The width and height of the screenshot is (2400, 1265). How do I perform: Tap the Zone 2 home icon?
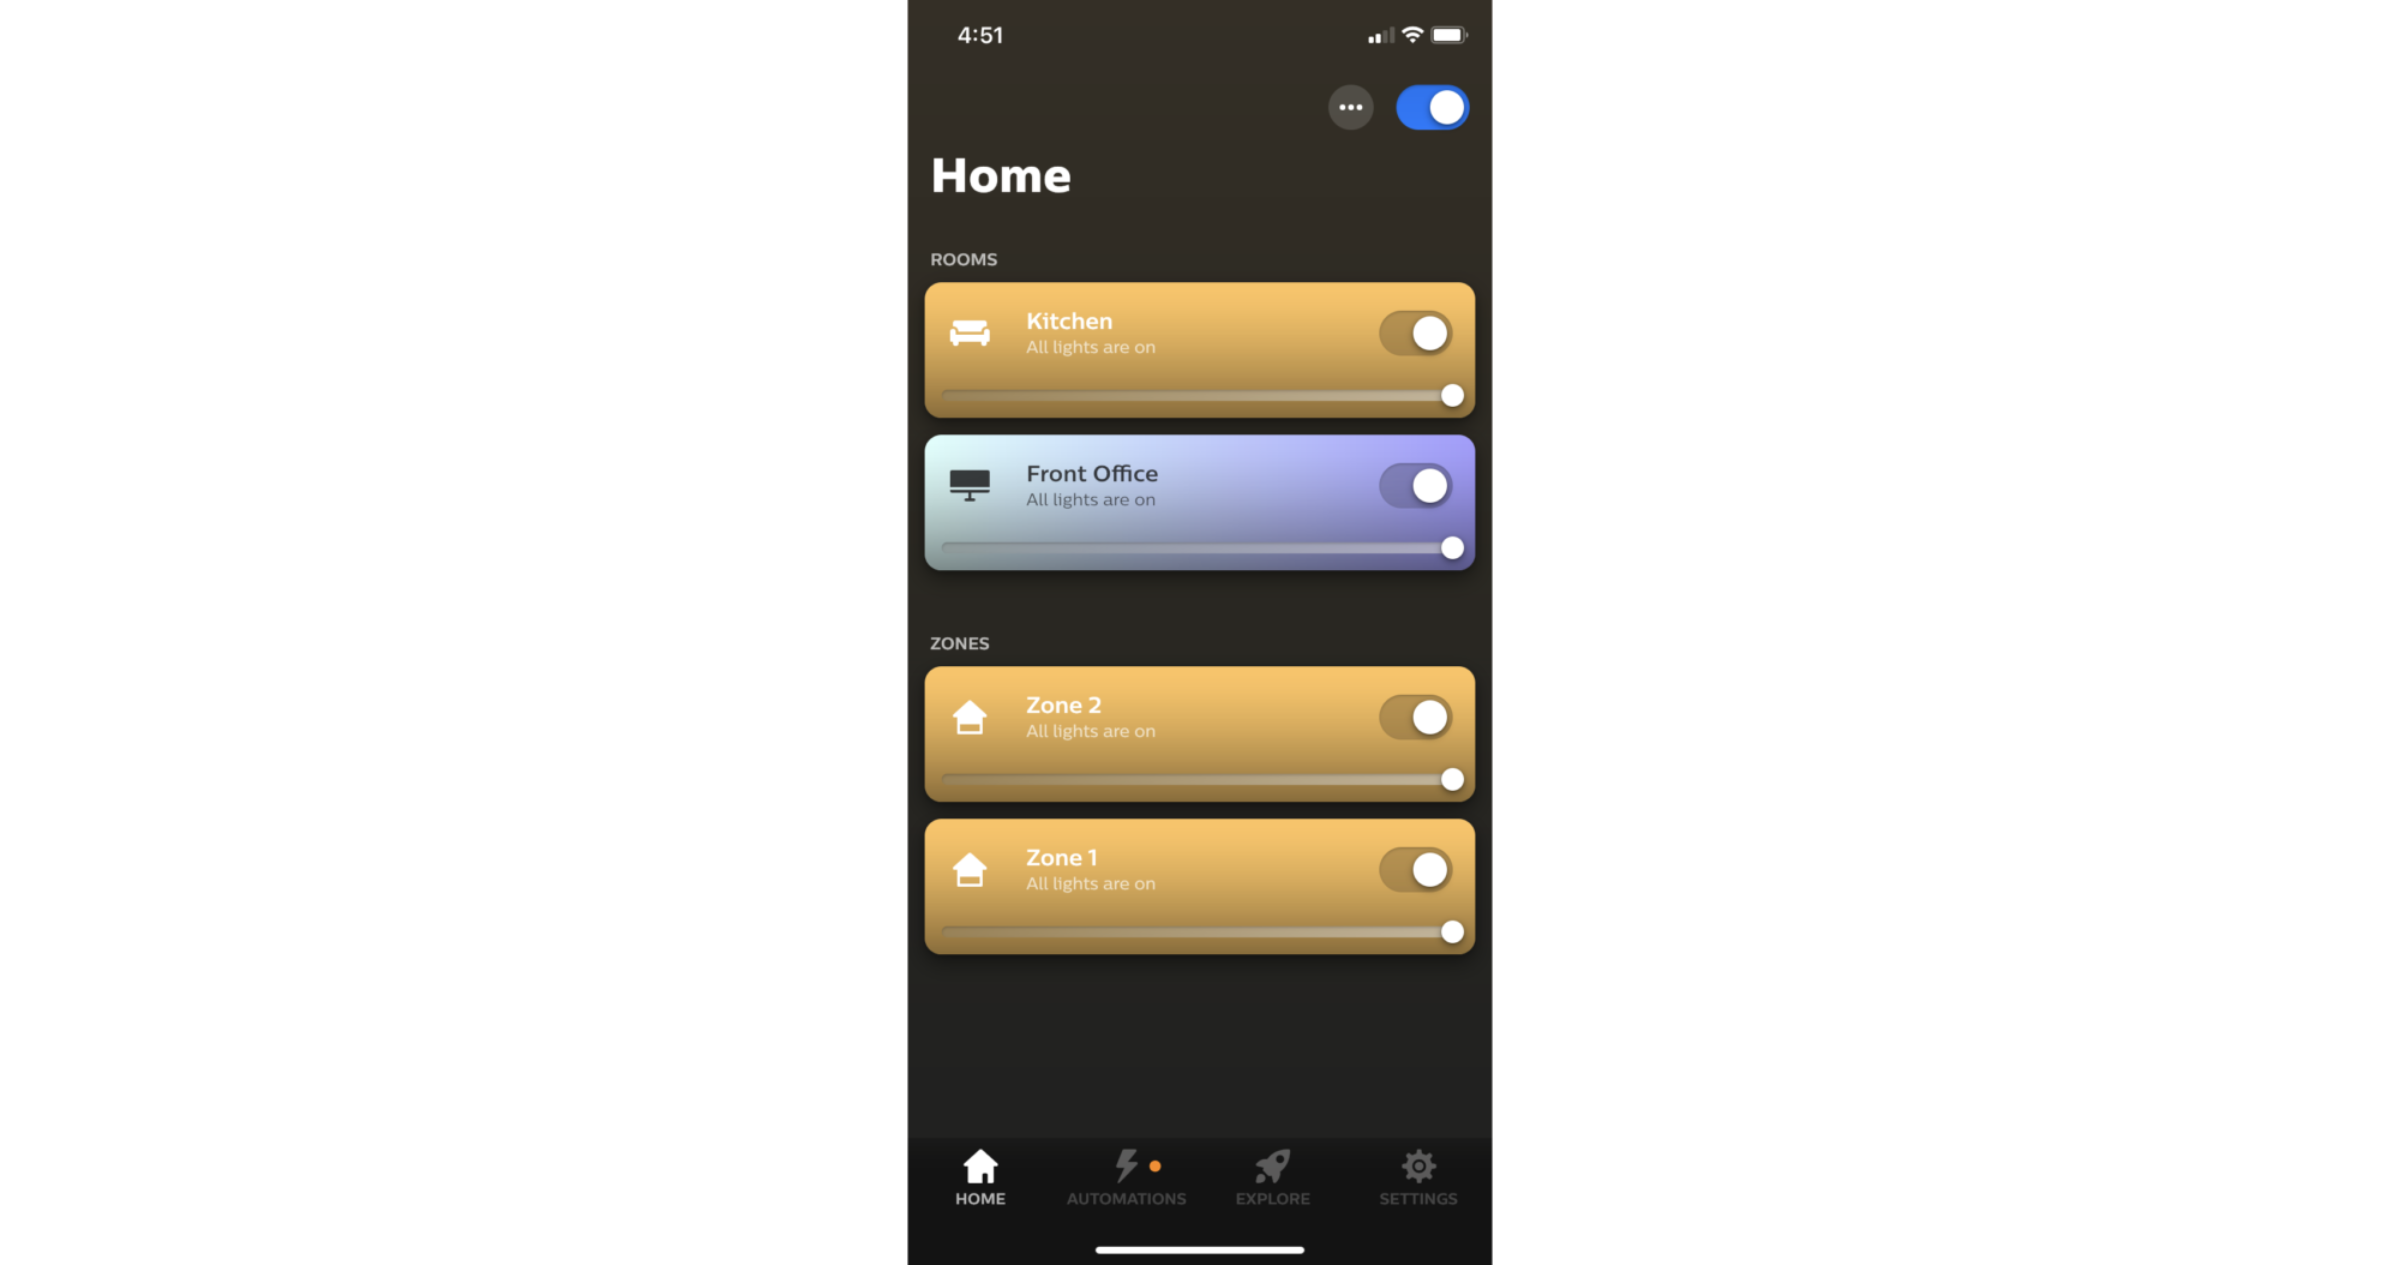pyautogui.click(x=970, y=714)
